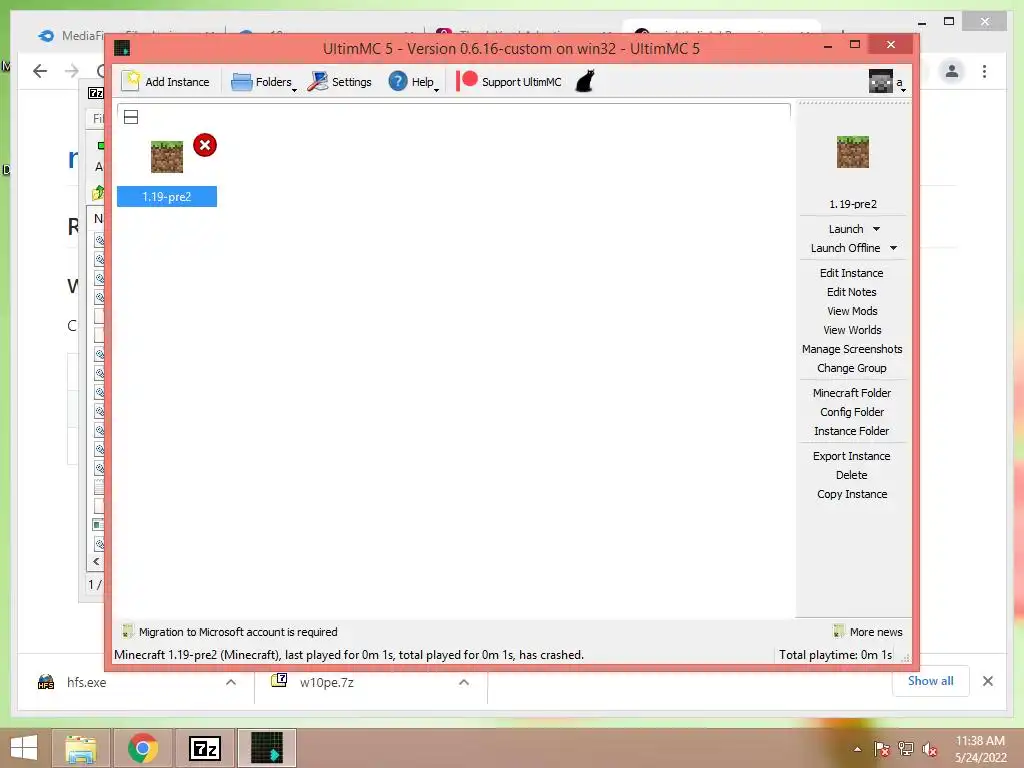Click Chrome back arrow button

(40, 71)
